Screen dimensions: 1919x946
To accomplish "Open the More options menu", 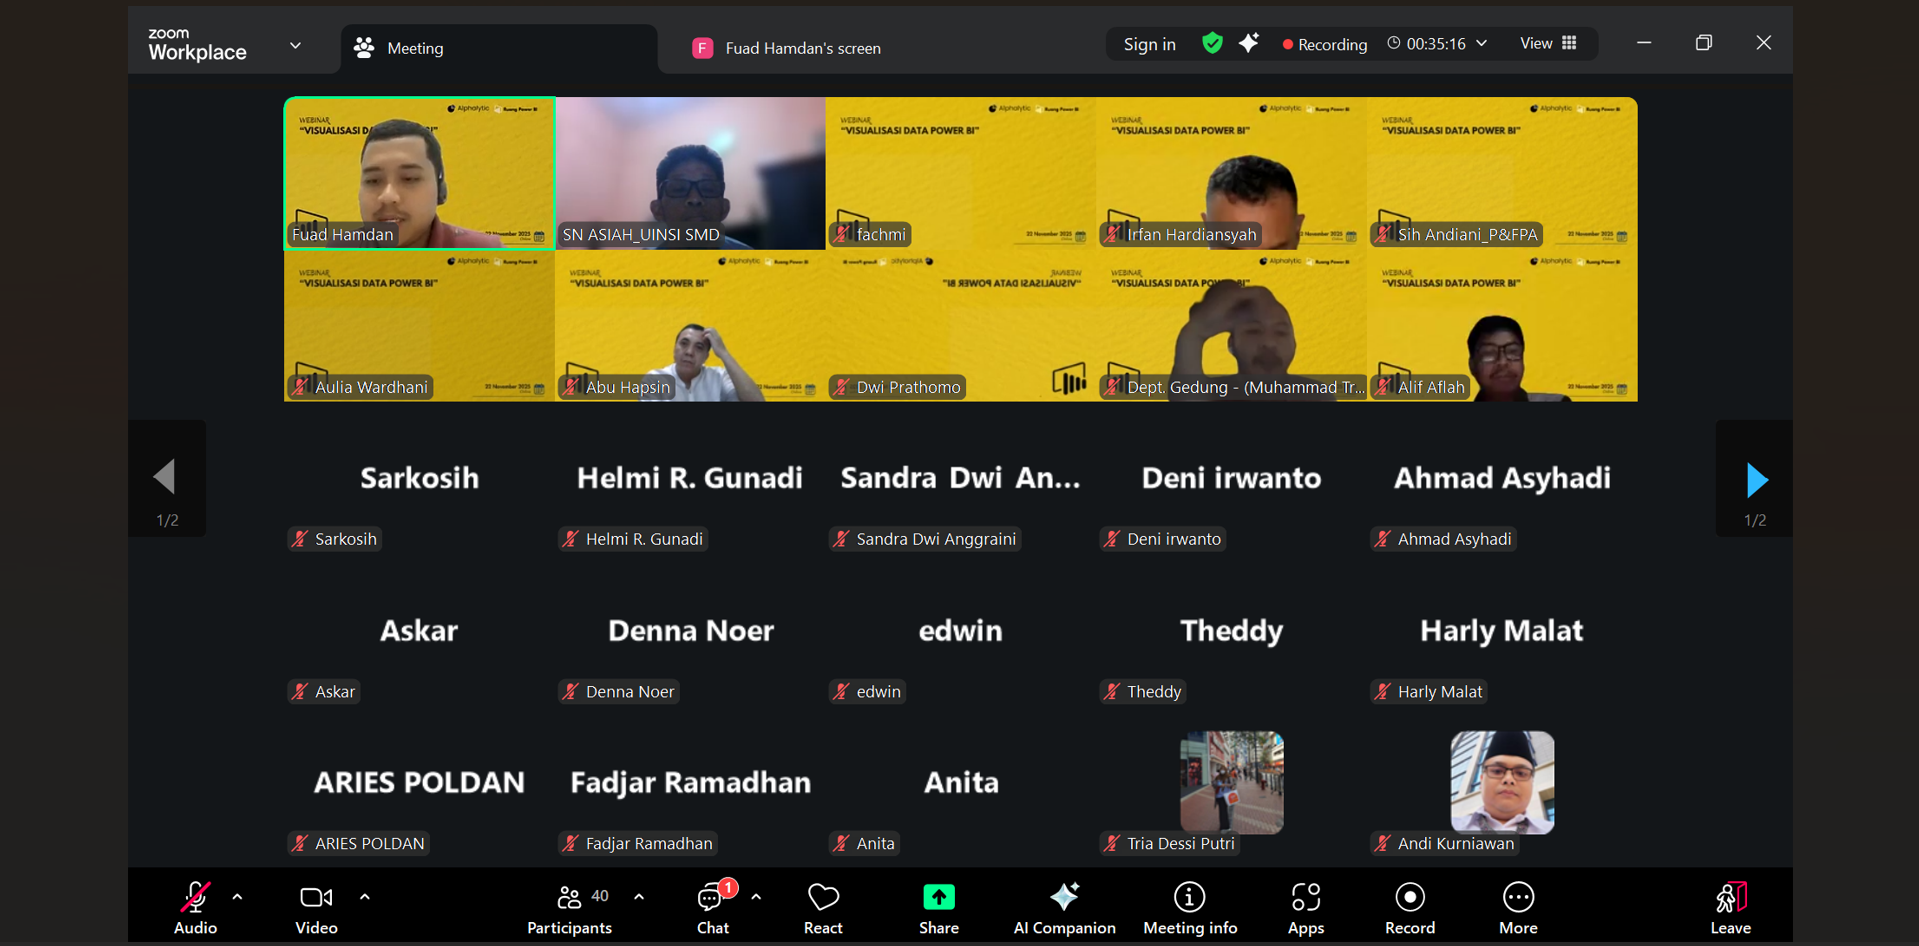I will pyautogui.click(x=1517, y=908).
